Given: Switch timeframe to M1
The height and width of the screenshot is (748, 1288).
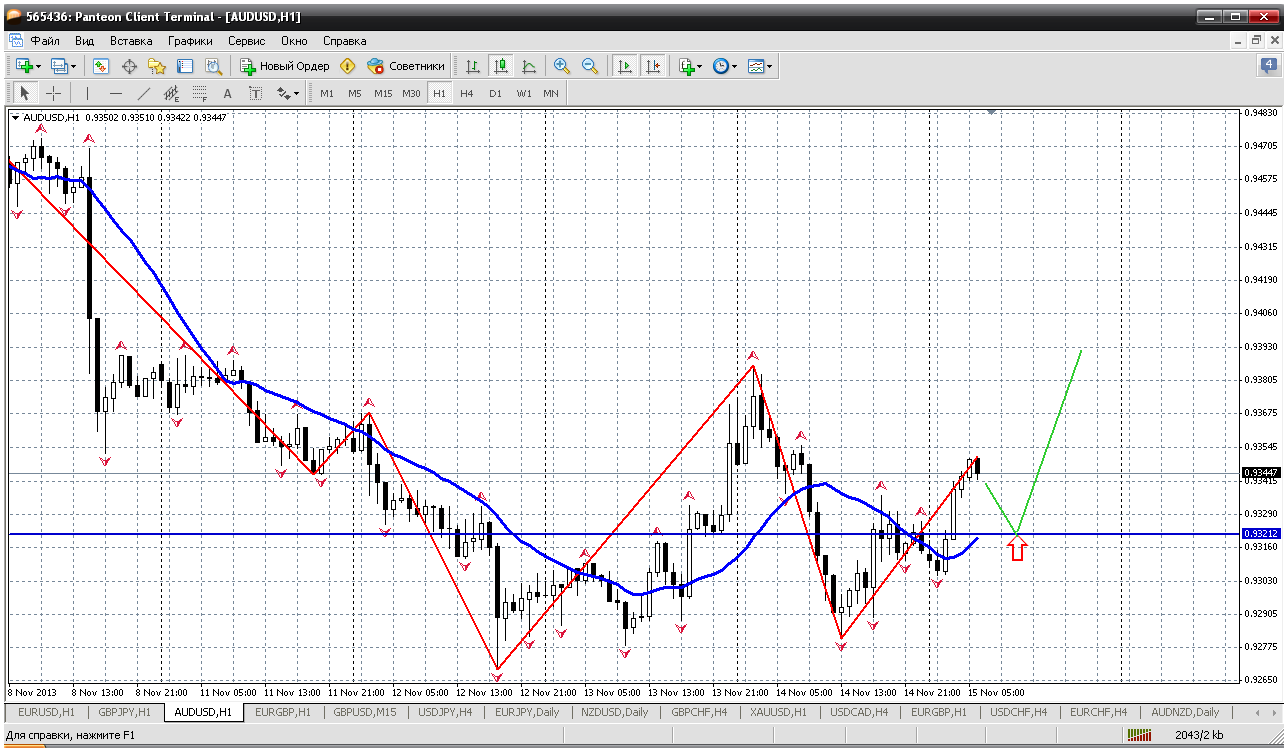Looking at the screenshot, I should pyautogui.click(x=327, y=93).
